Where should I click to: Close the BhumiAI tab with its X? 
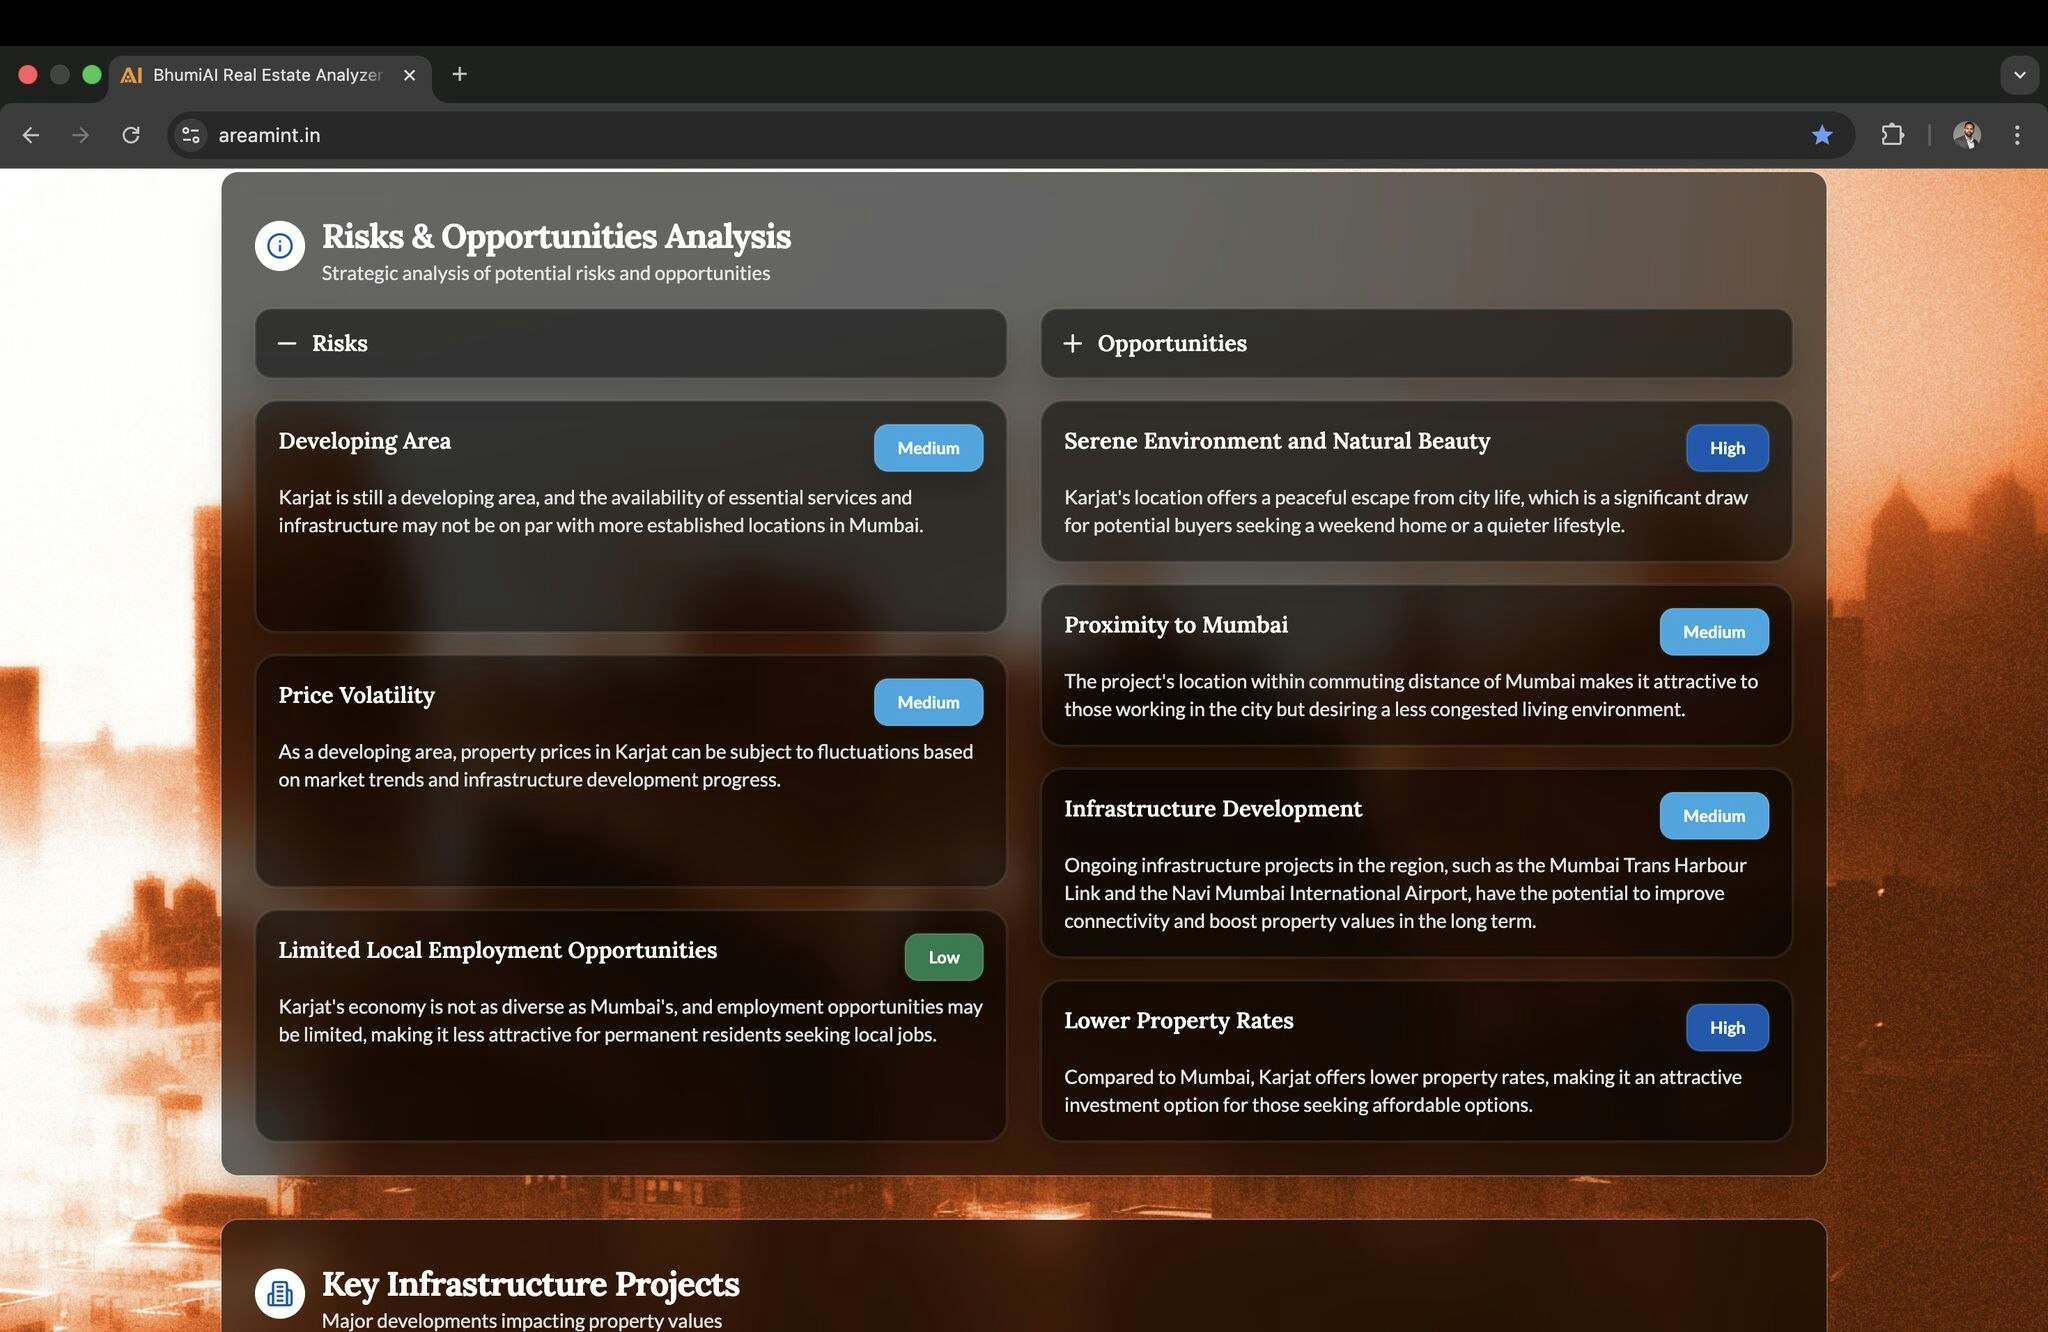(x=409, y=75)
